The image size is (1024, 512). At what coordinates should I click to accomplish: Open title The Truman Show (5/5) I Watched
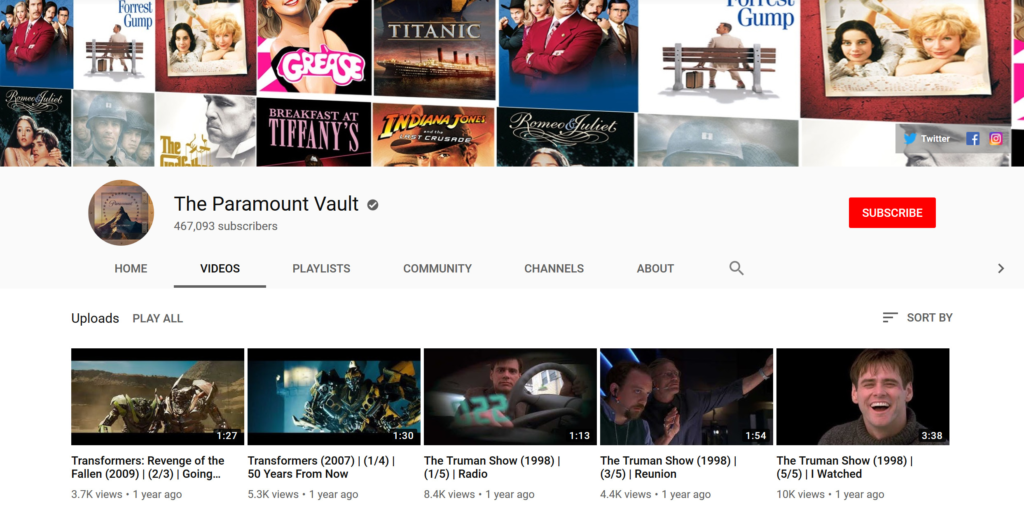point(844,468)
